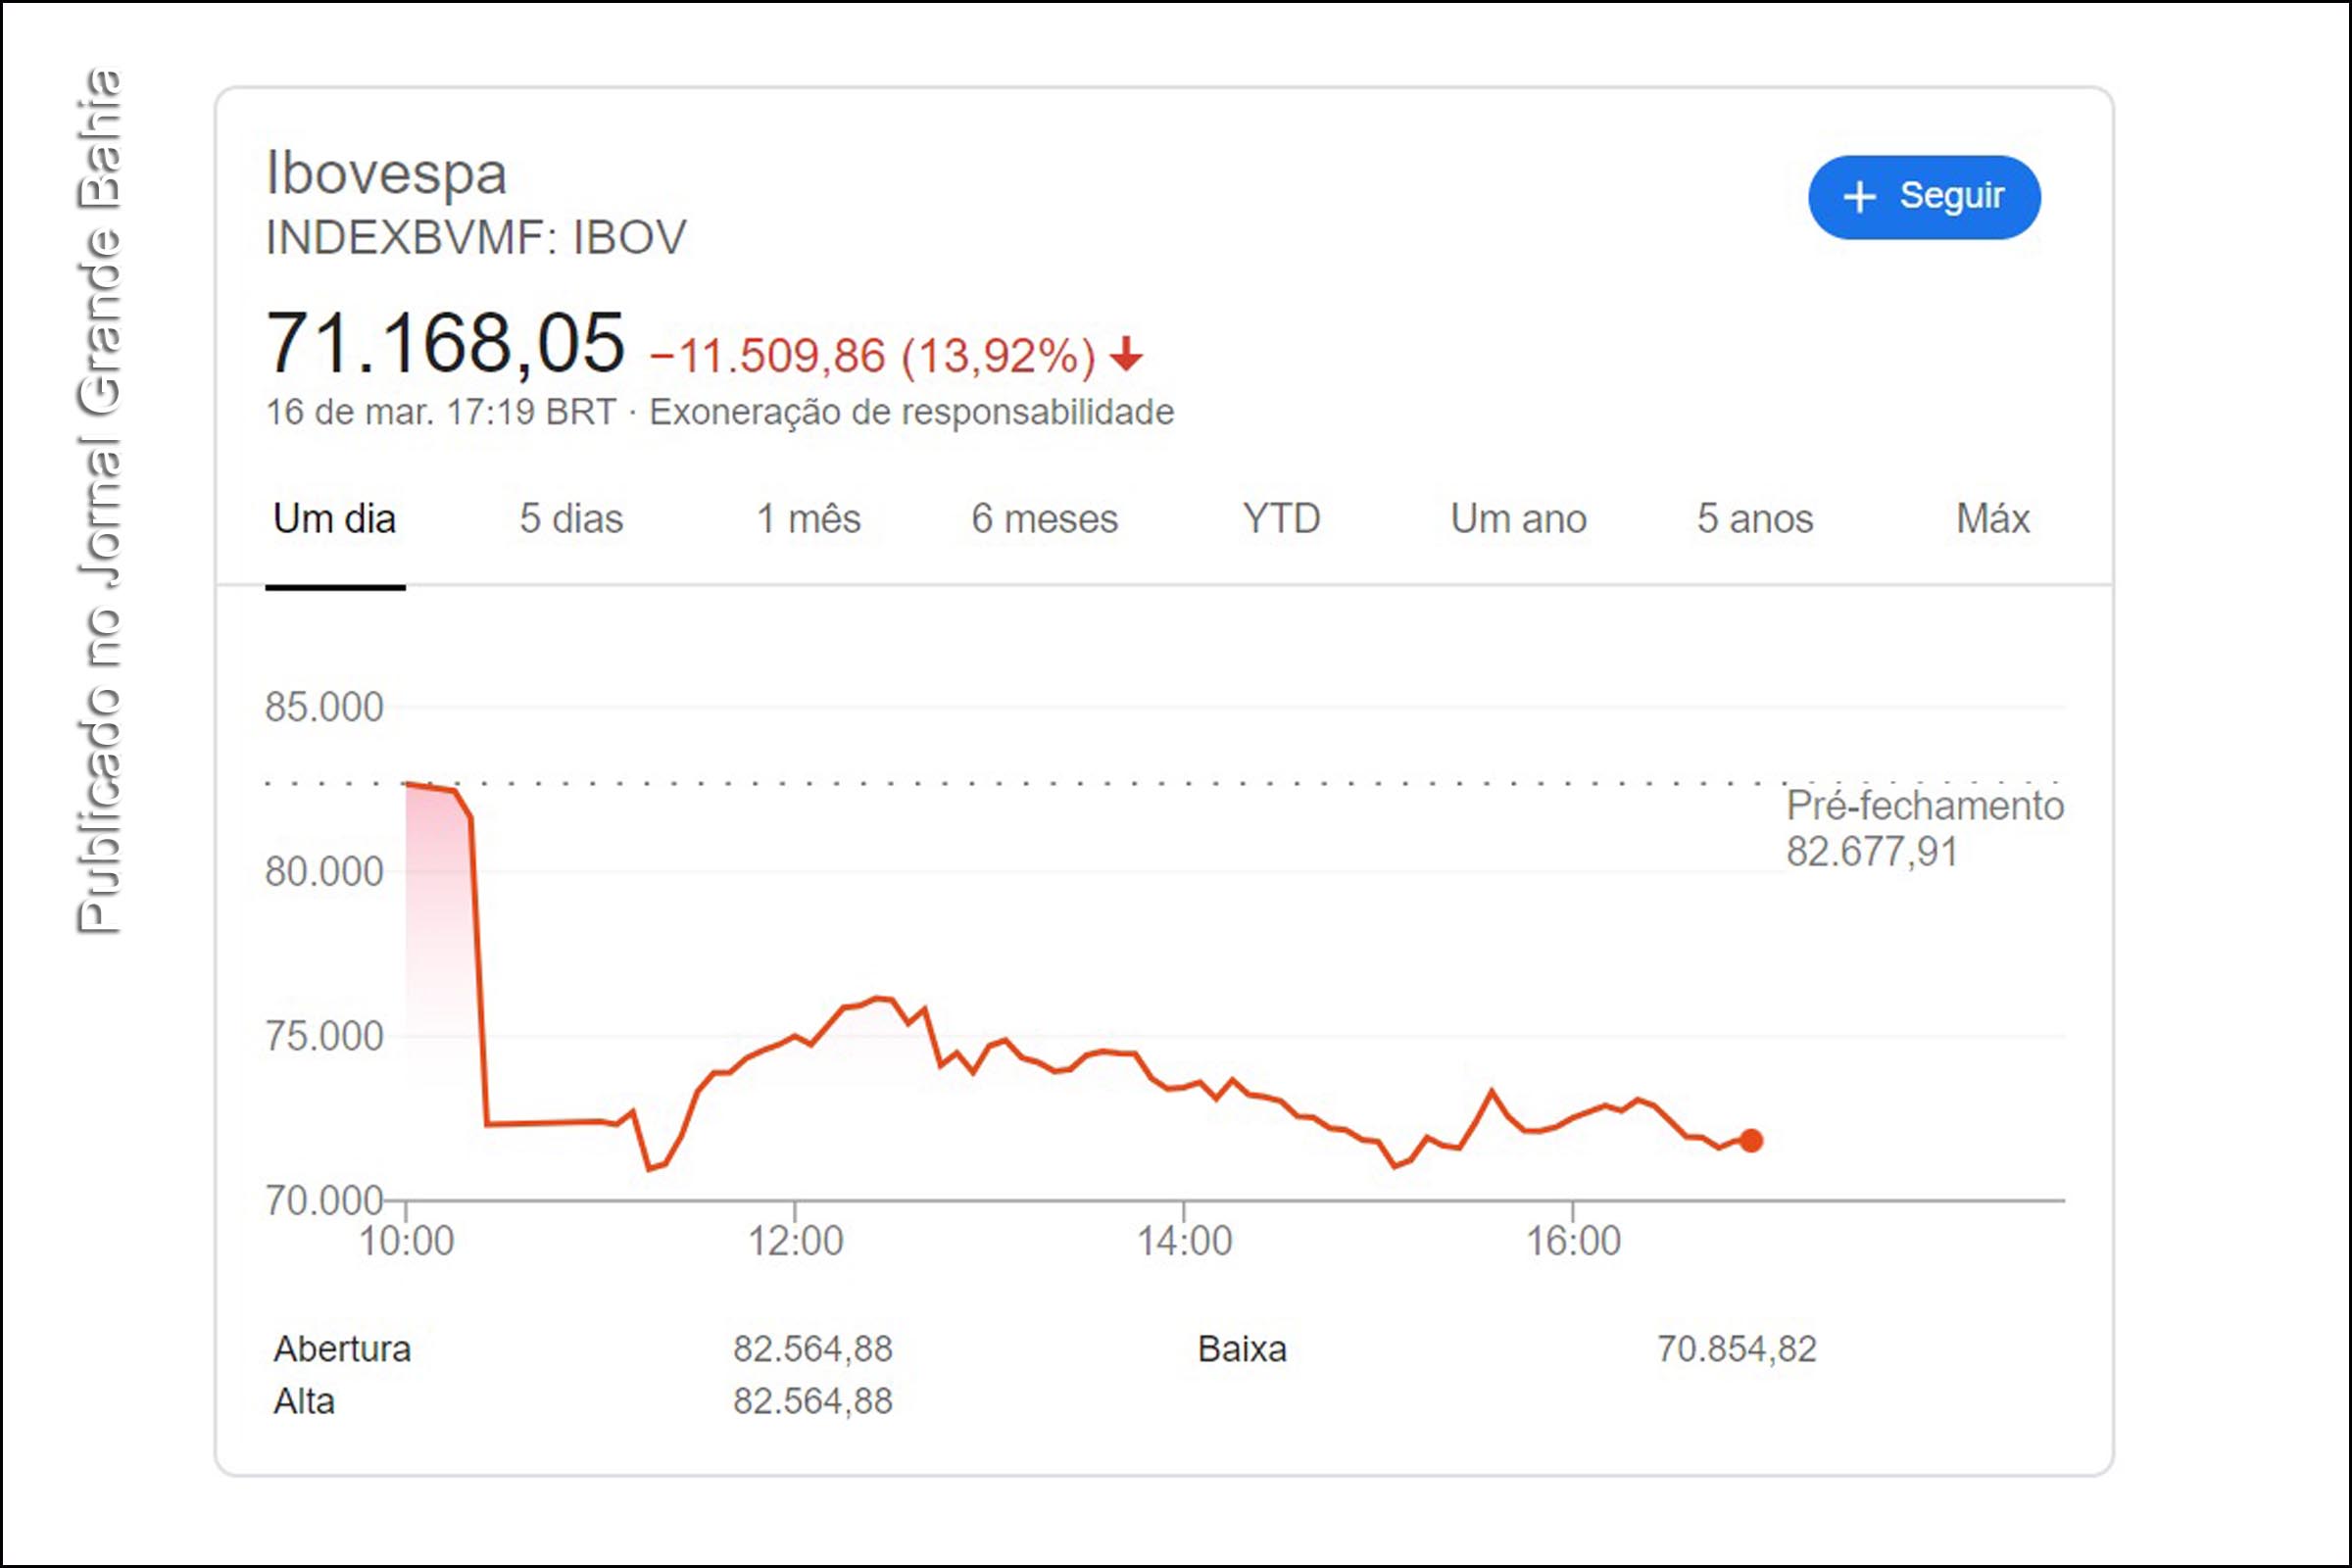This screenshot has height=1568, width=2352.
Task: Select the red endpoint dot on the chart
Action: tap(1752, 1139)
